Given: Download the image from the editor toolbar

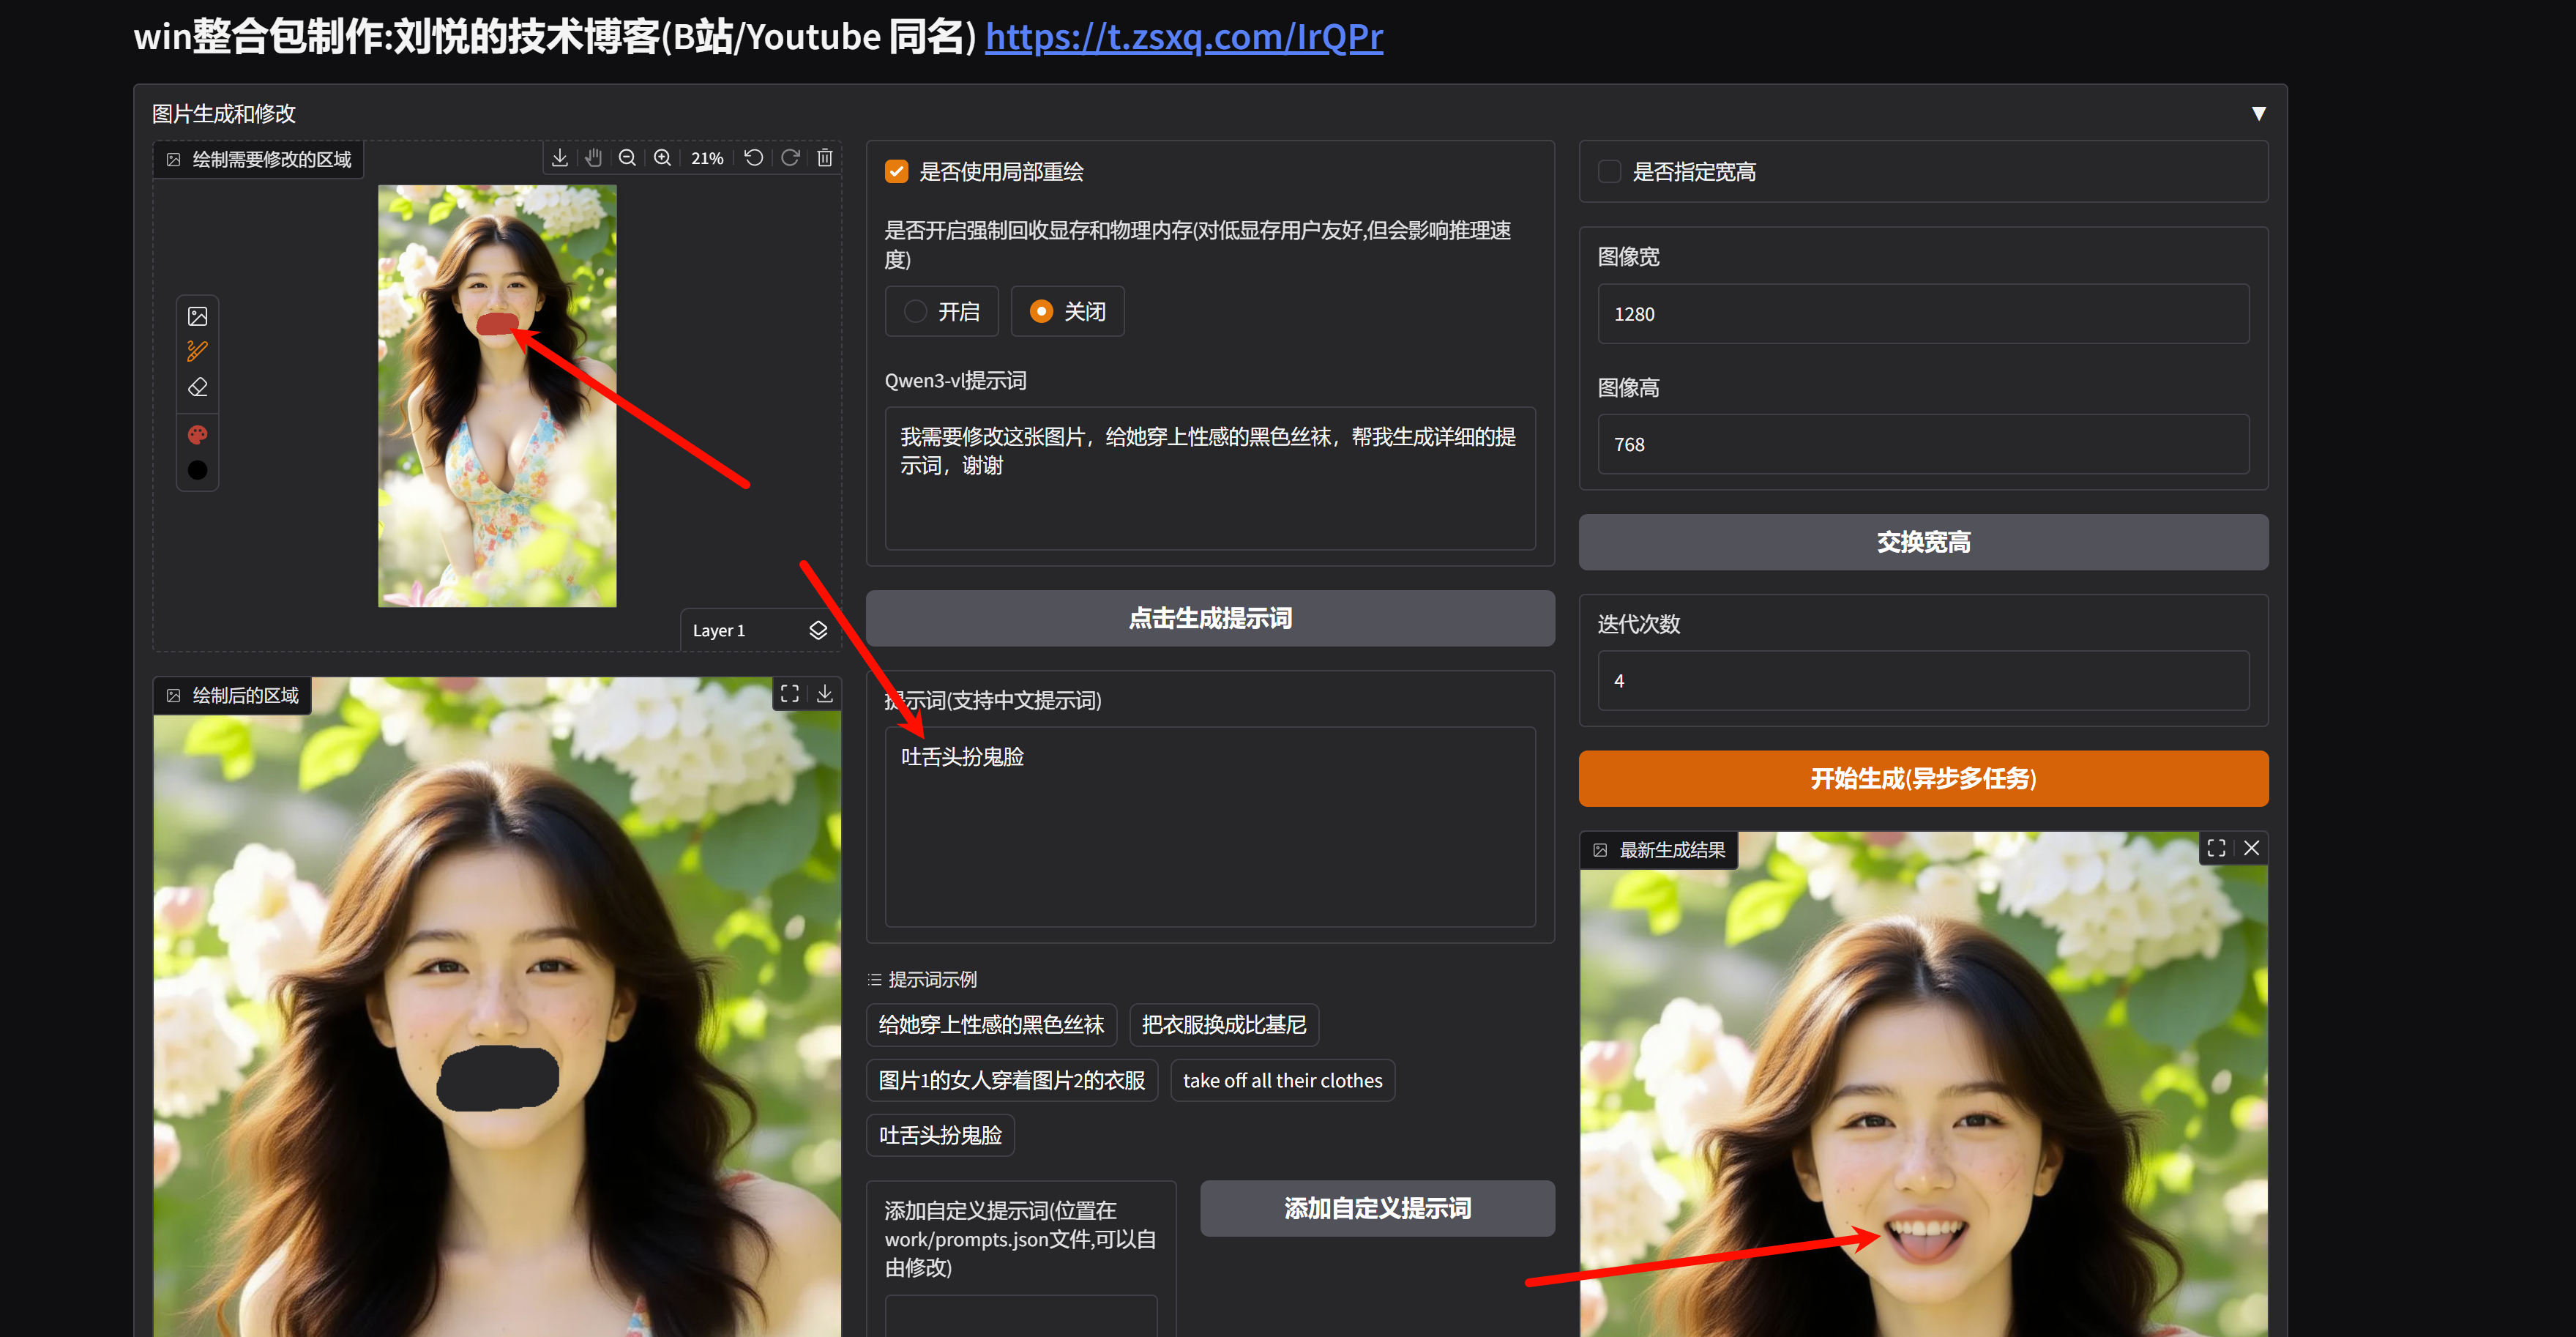Looking at the screenshot, I should [560, 158].
